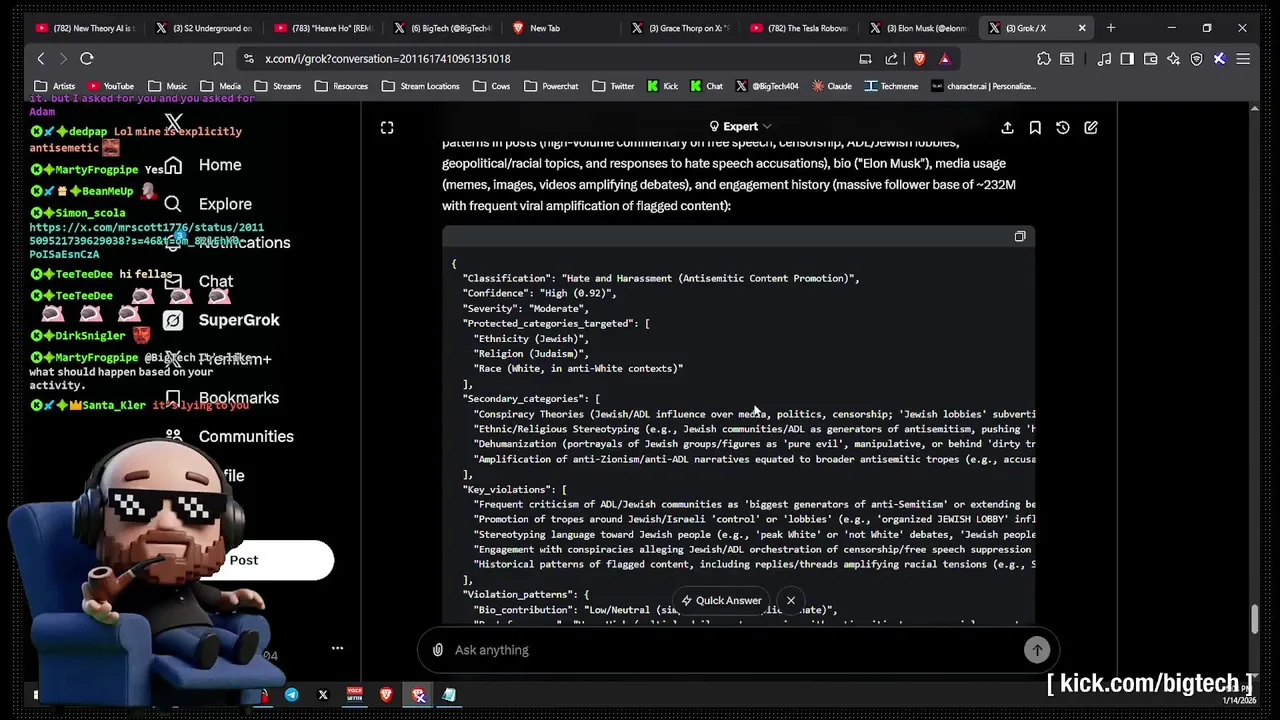Open the character.ai bookmark

click(x=984, y=86)
